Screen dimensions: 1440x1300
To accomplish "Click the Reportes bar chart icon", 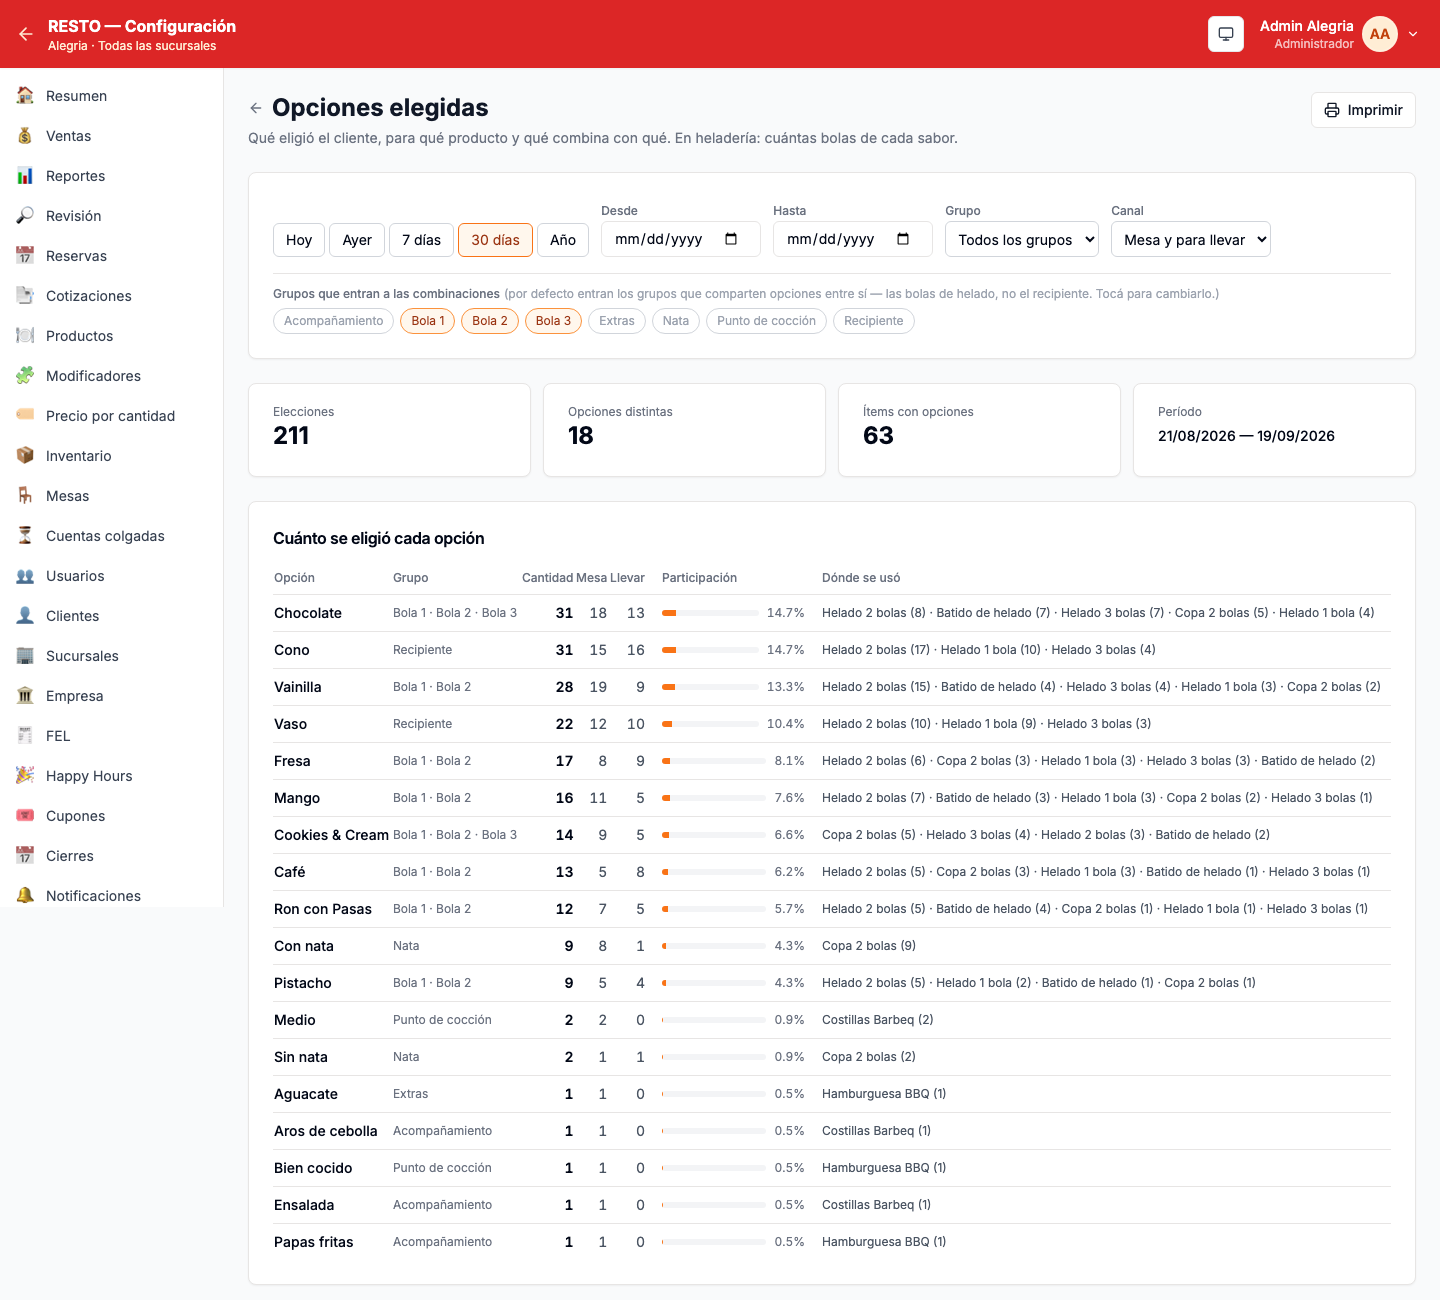I will (x=25, y=176).
